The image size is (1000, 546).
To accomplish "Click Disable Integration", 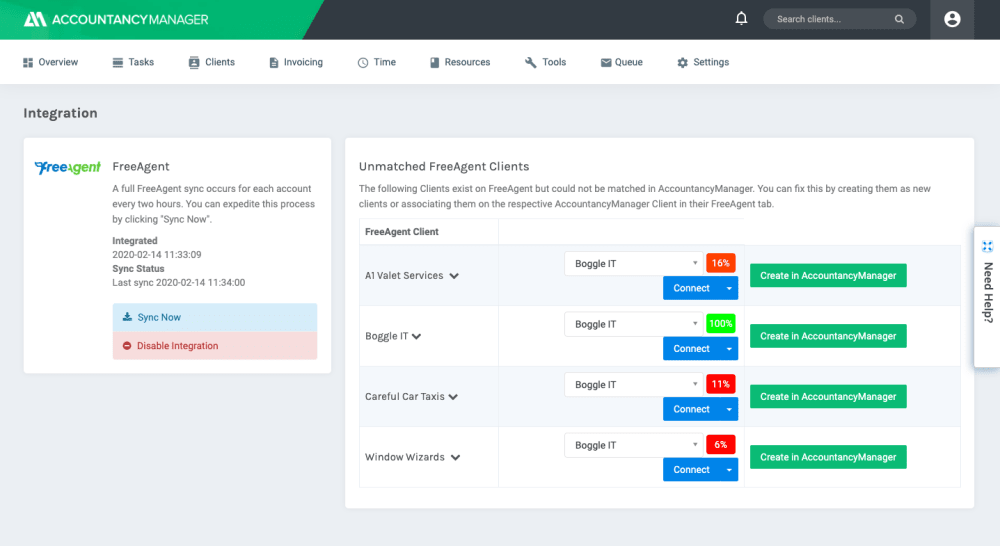I will tap(215, 346).
